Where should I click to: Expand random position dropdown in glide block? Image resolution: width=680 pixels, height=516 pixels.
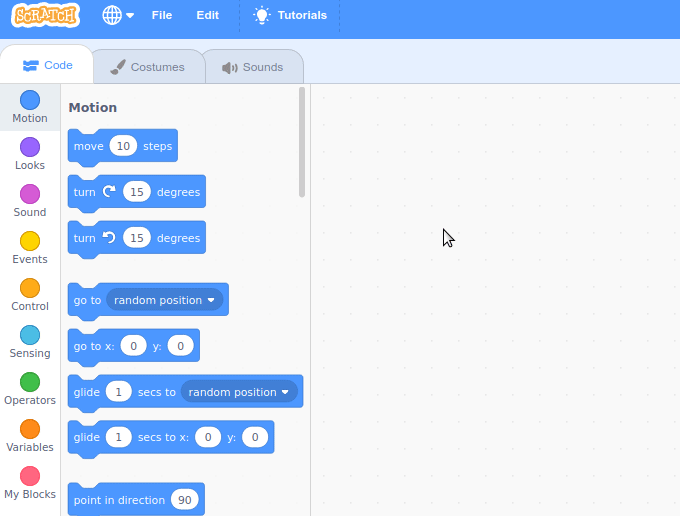coord(239,392)
